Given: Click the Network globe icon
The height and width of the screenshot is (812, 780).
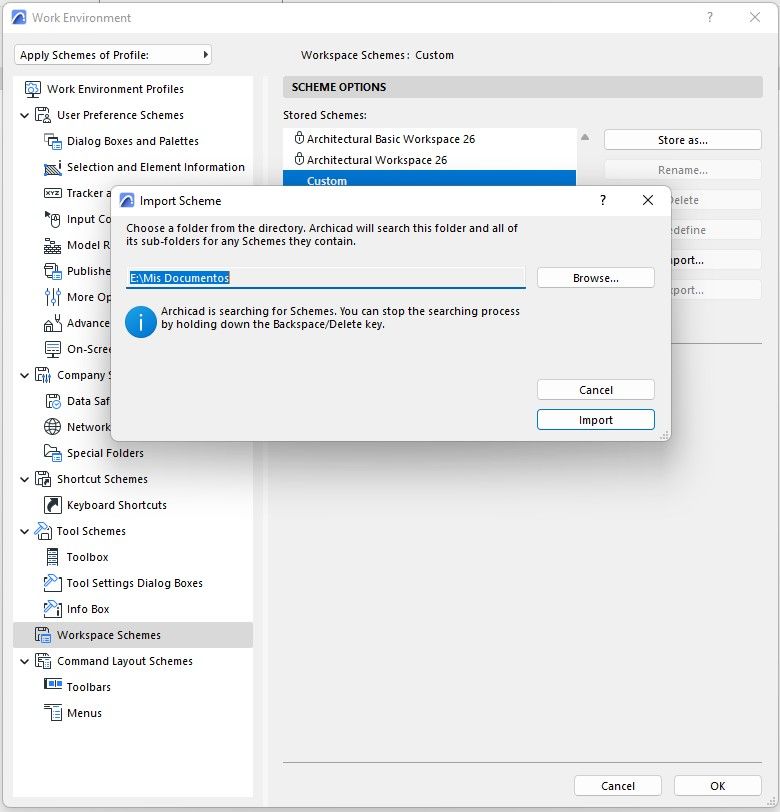Looking at the screenshot, I should [53, 427].
